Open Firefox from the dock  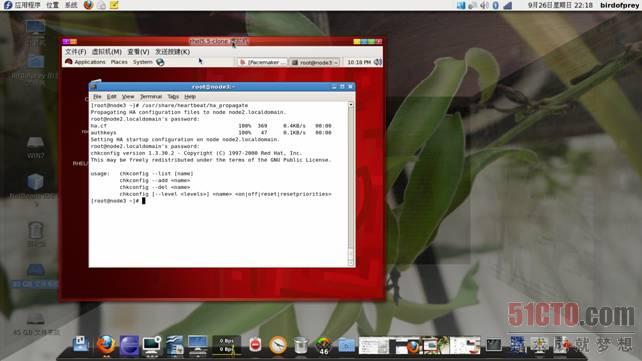click(106, 345)
